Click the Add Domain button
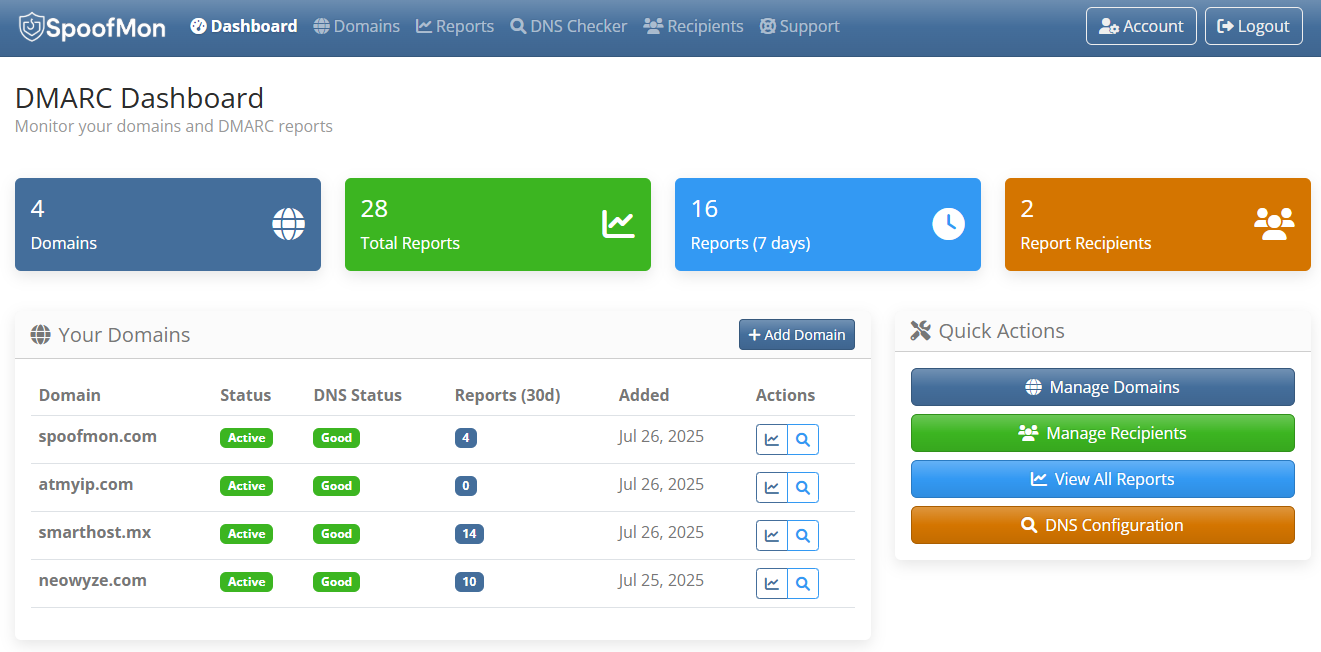Viewport: 1321px width, 652px height. coord(797,335)
